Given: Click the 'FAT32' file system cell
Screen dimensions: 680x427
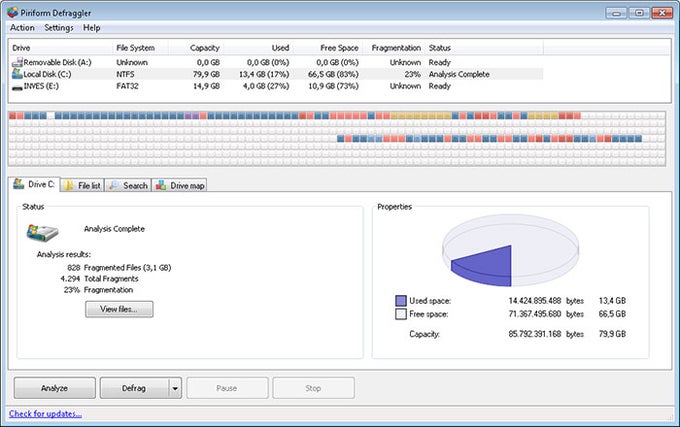Looking at the screenshot, I should (127, 86).
